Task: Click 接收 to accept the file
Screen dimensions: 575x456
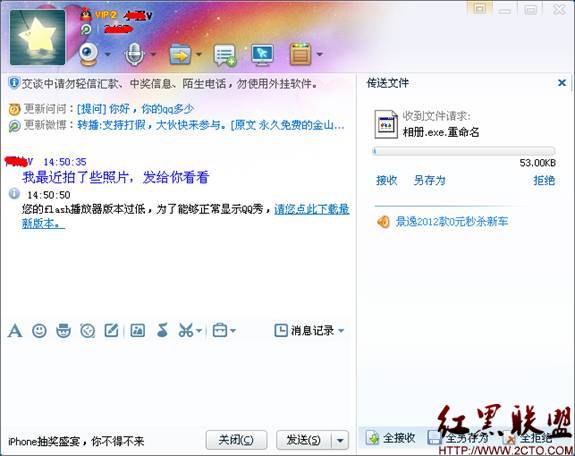Action: 387,180
